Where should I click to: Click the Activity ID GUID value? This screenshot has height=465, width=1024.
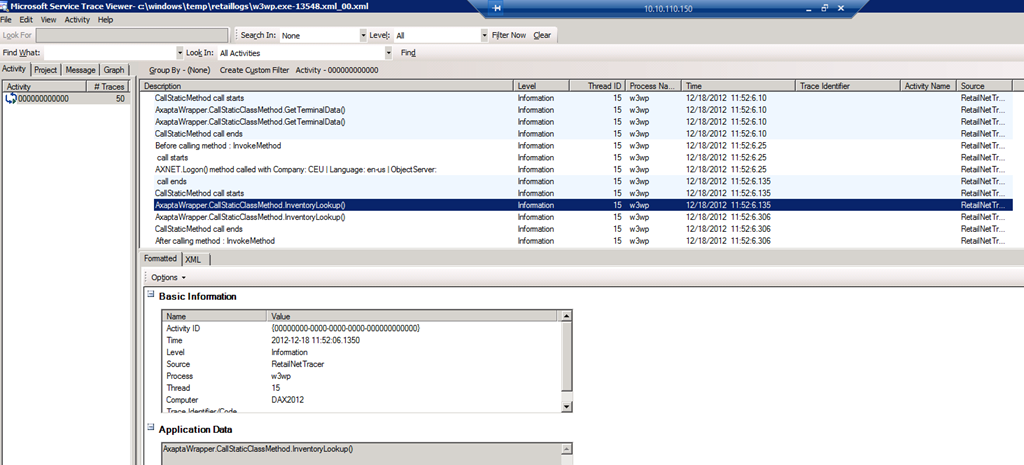(x=345, y=329)
